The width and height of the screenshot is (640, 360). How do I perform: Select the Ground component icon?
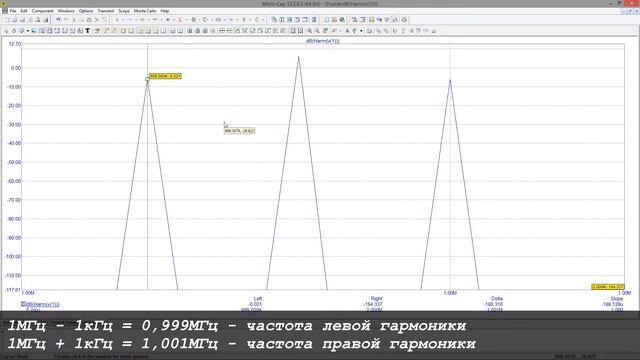117,20
